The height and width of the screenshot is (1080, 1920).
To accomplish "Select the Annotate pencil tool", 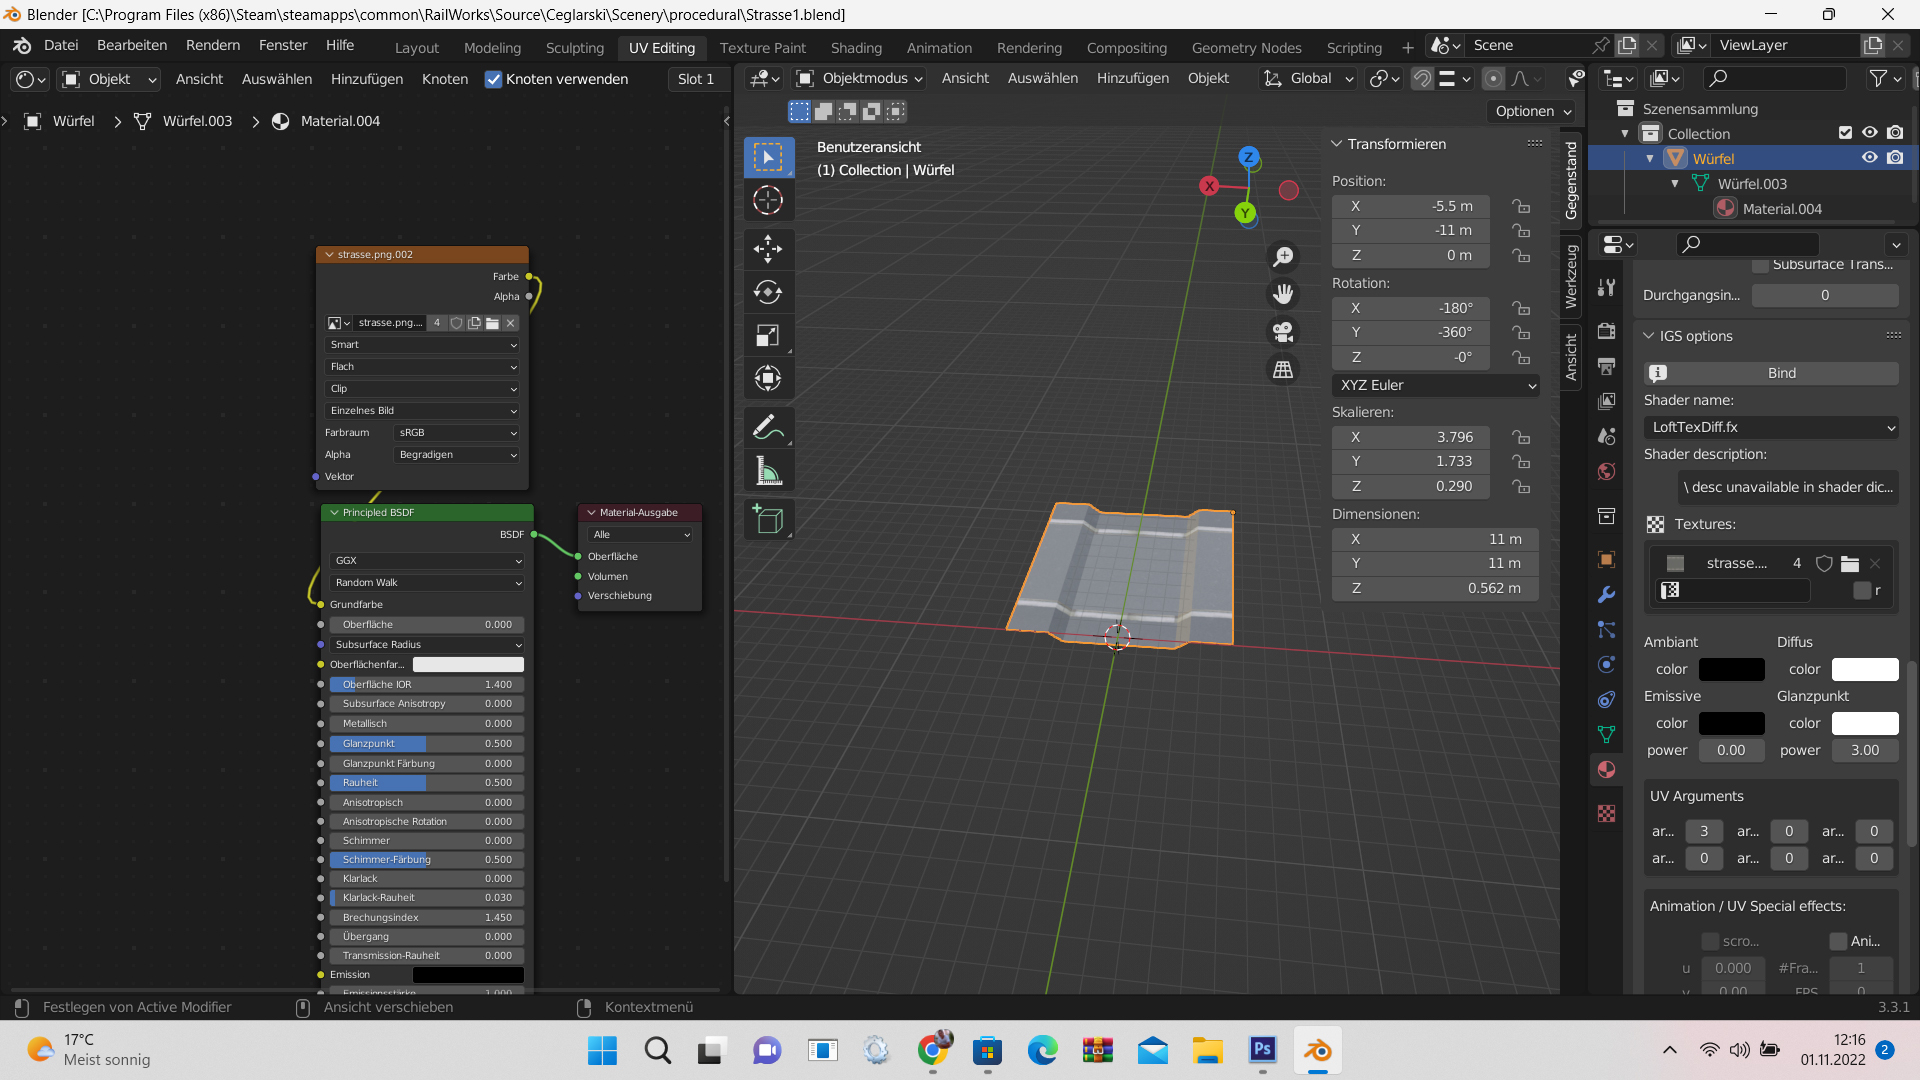I will click(x=768, y=428).
